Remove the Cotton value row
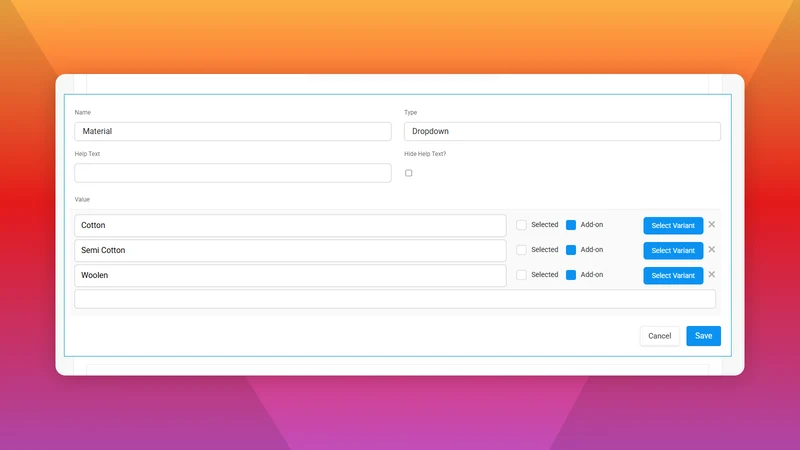800x450 pixels. coord(712,224)
